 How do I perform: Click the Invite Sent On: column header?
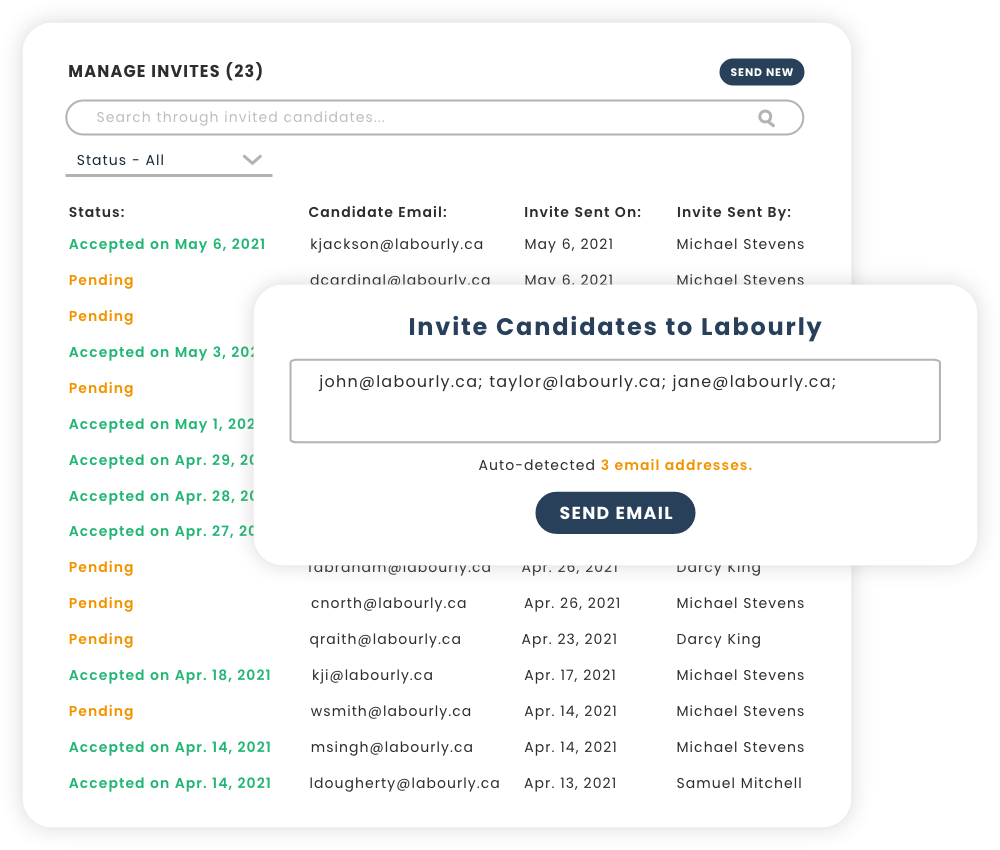click(582, 212)
